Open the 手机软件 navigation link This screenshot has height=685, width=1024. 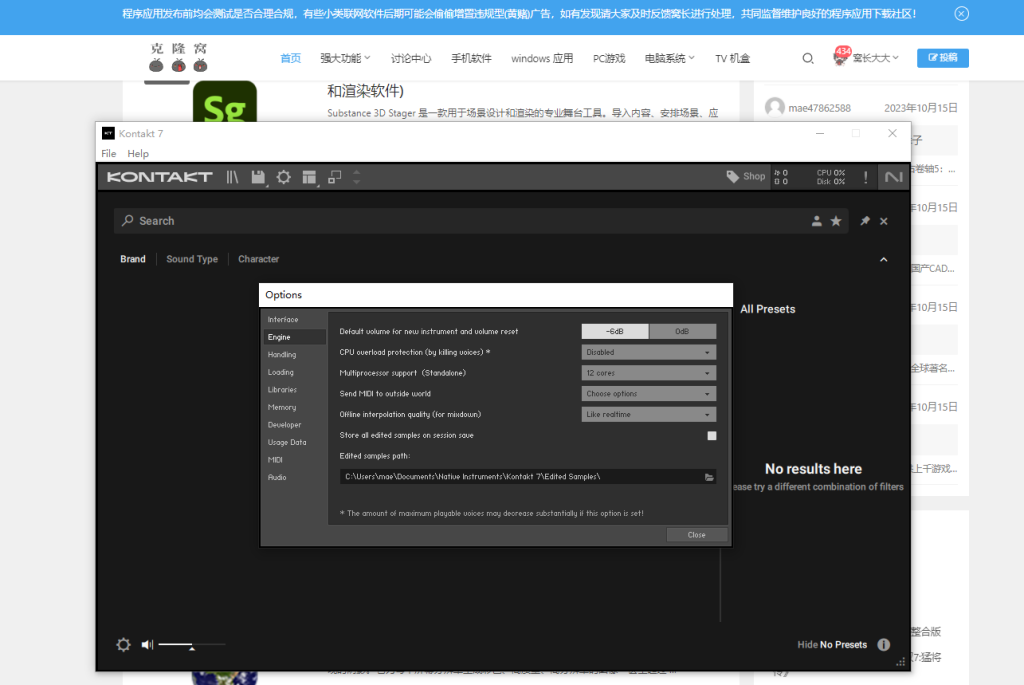[x=471, y=58]
